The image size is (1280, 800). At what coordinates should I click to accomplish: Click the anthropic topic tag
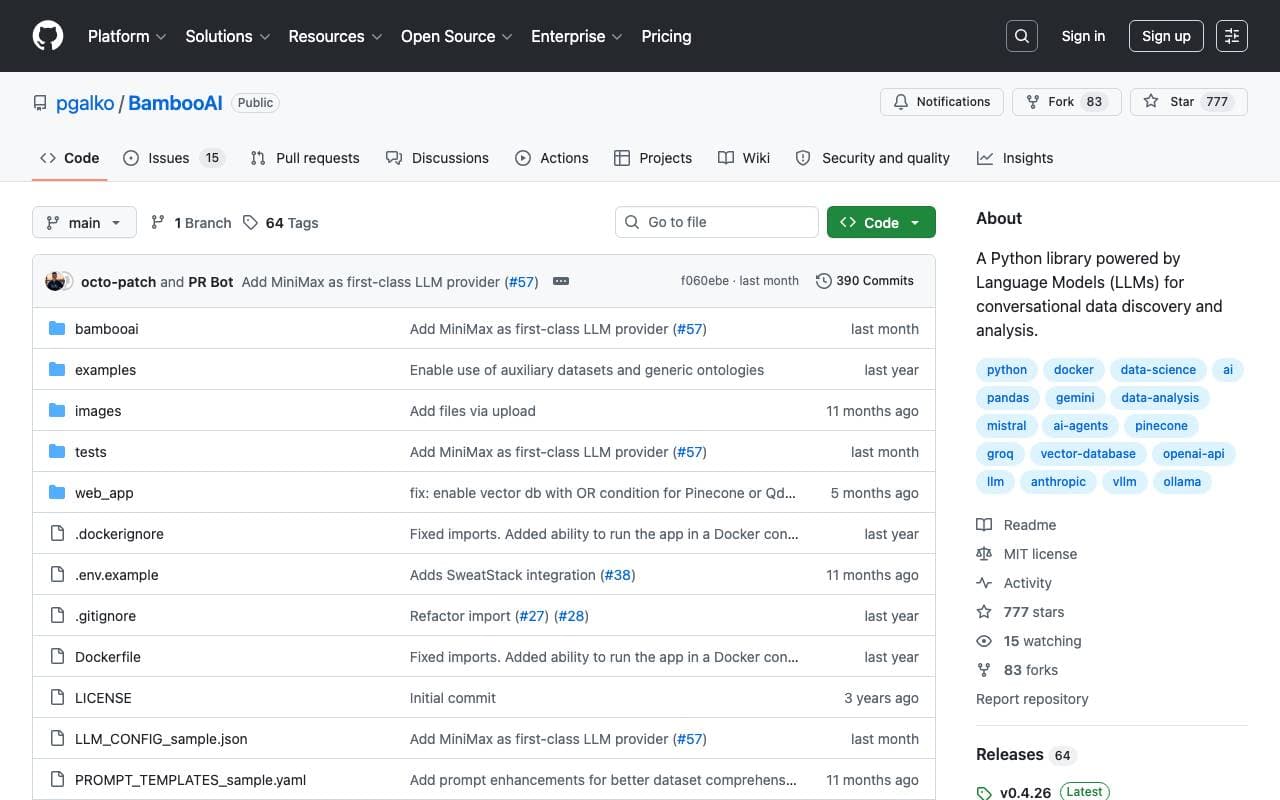[1058, 482]
